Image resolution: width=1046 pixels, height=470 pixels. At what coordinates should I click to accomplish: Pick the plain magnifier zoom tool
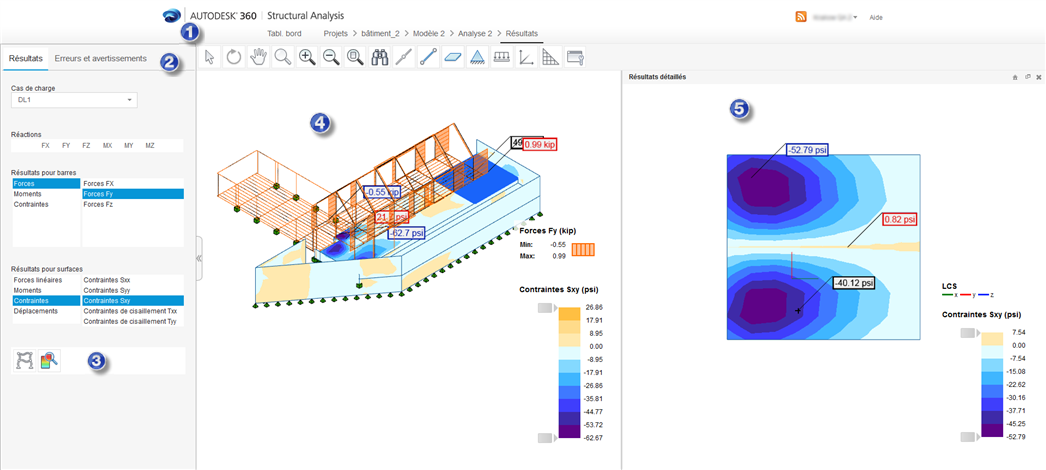click(x=282, y=57)
